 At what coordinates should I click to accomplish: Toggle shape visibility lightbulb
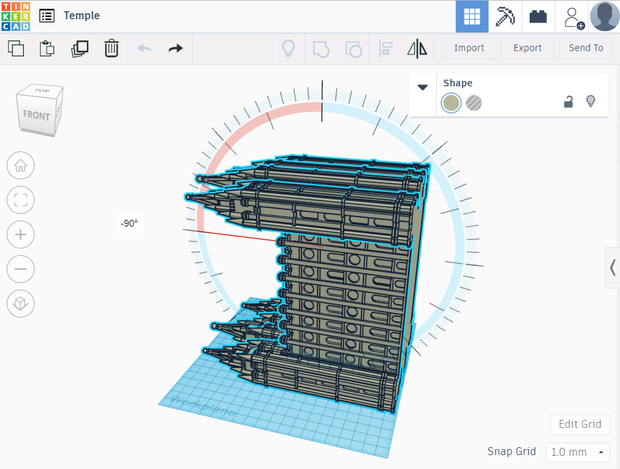(591, 101)
